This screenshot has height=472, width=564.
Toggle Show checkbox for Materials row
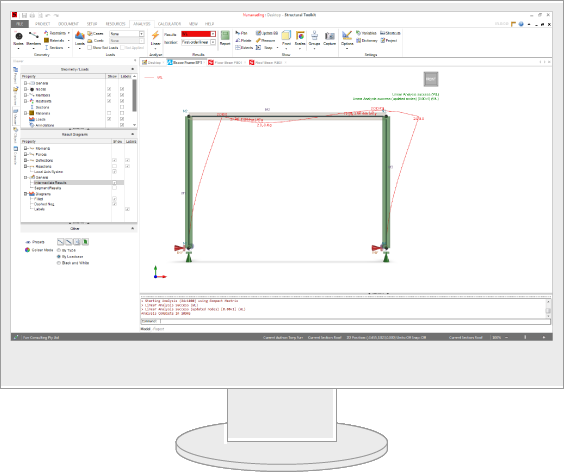[x=109, y=113]
